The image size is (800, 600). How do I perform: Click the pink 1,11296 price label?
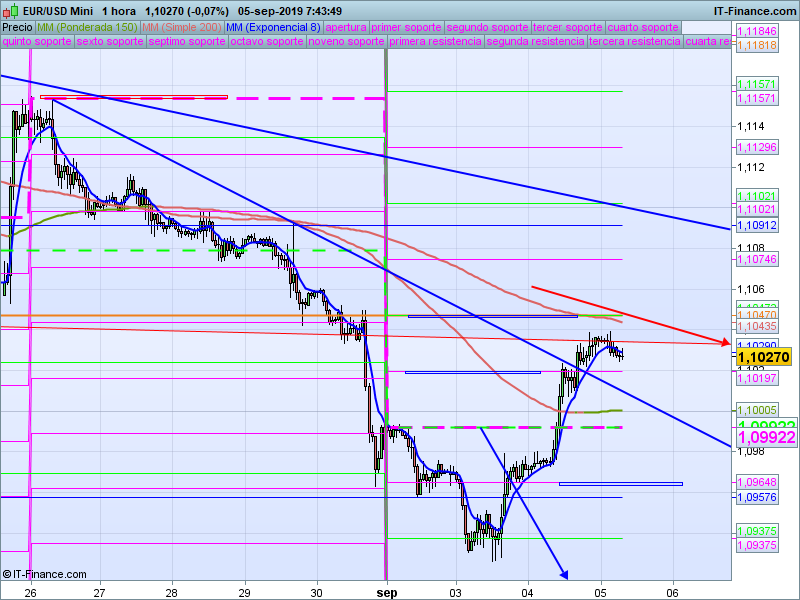tap(756, 147)
